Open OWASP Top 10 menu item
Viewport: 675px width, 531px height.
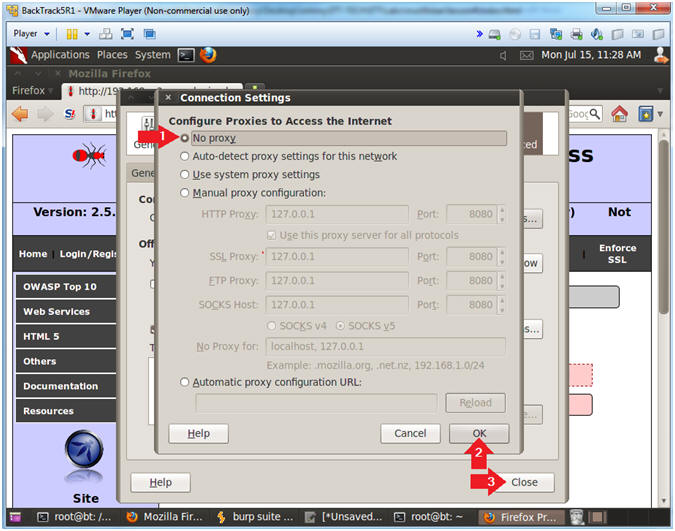click(x=66, y=287)
